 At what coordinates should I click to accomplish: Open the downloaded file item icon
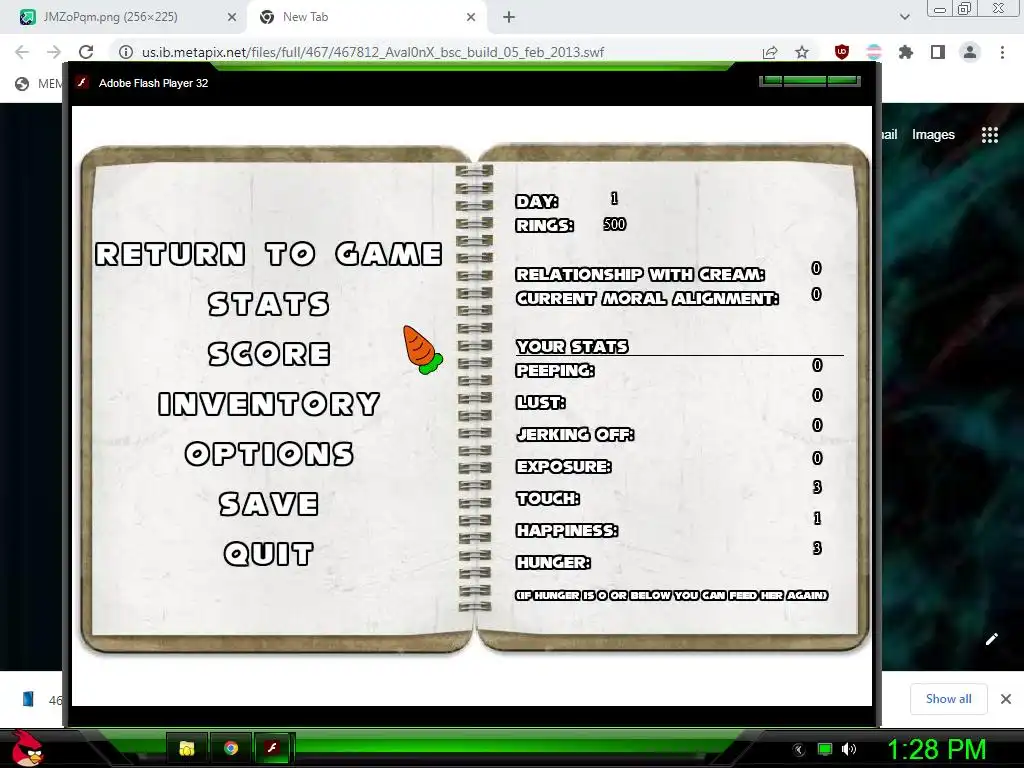pyautogui.click(x=28, y=699)
